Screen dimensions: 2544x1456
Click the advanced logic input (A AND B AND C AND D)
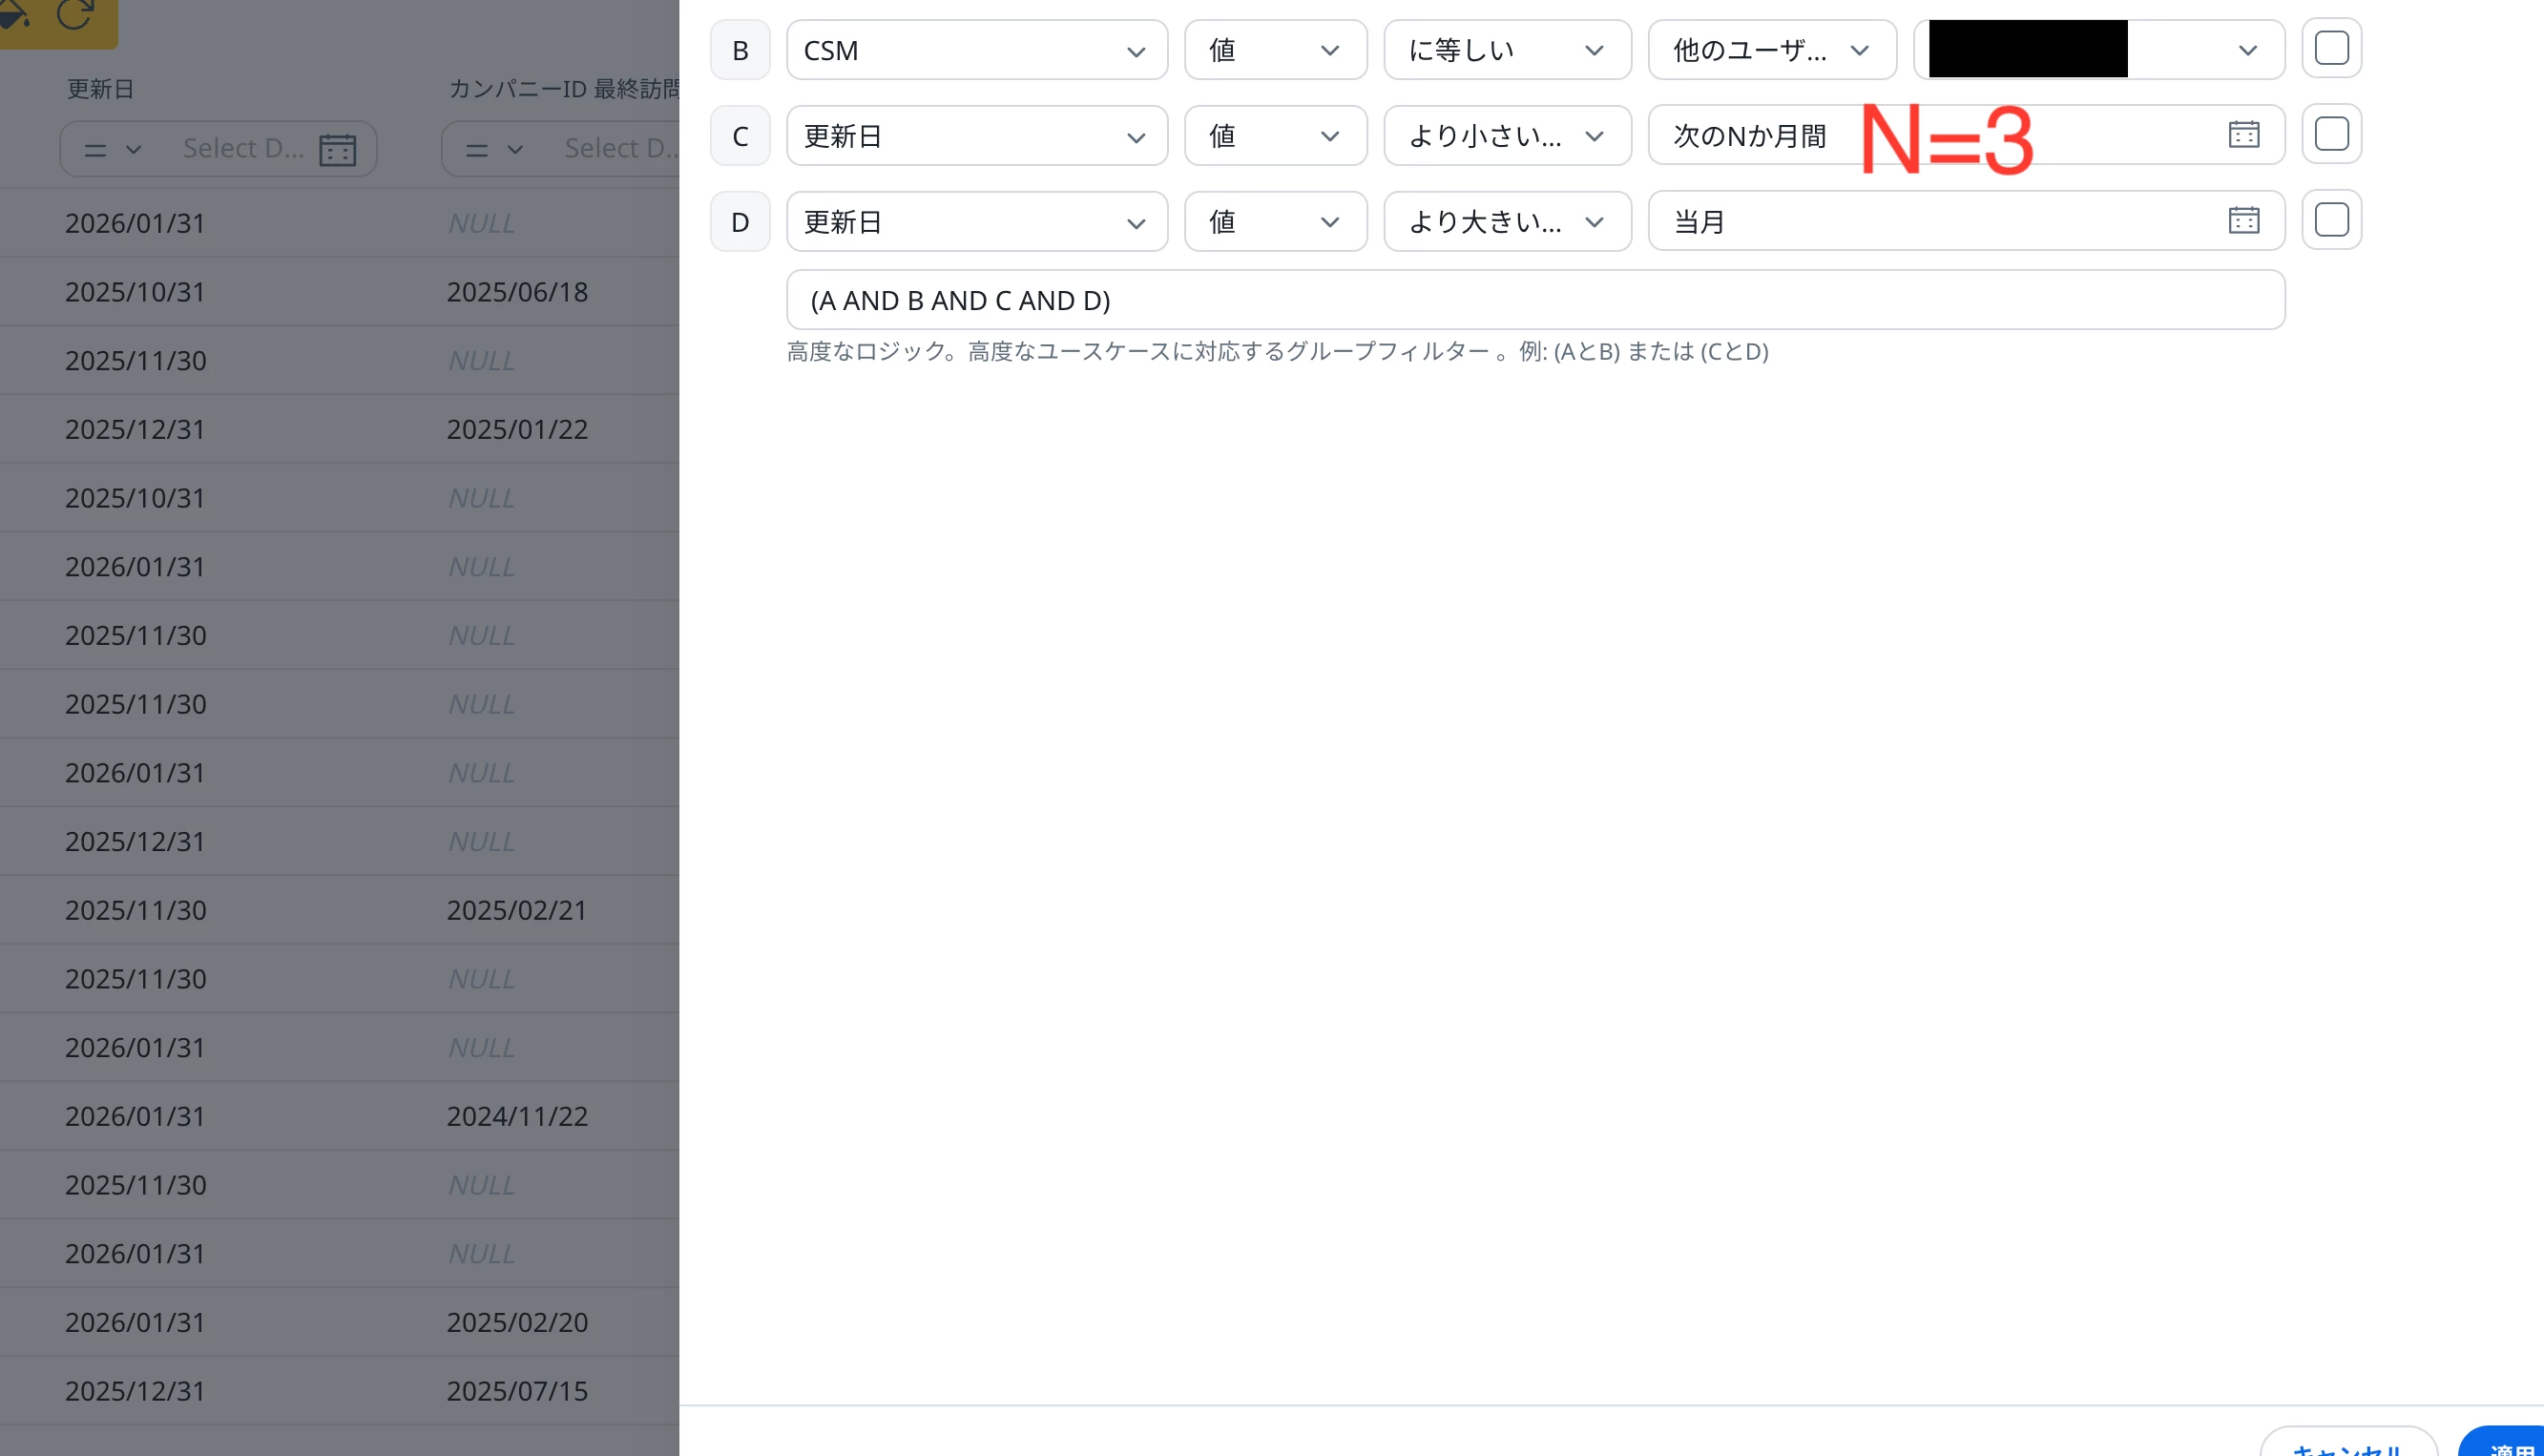[x=1535, y=300]
